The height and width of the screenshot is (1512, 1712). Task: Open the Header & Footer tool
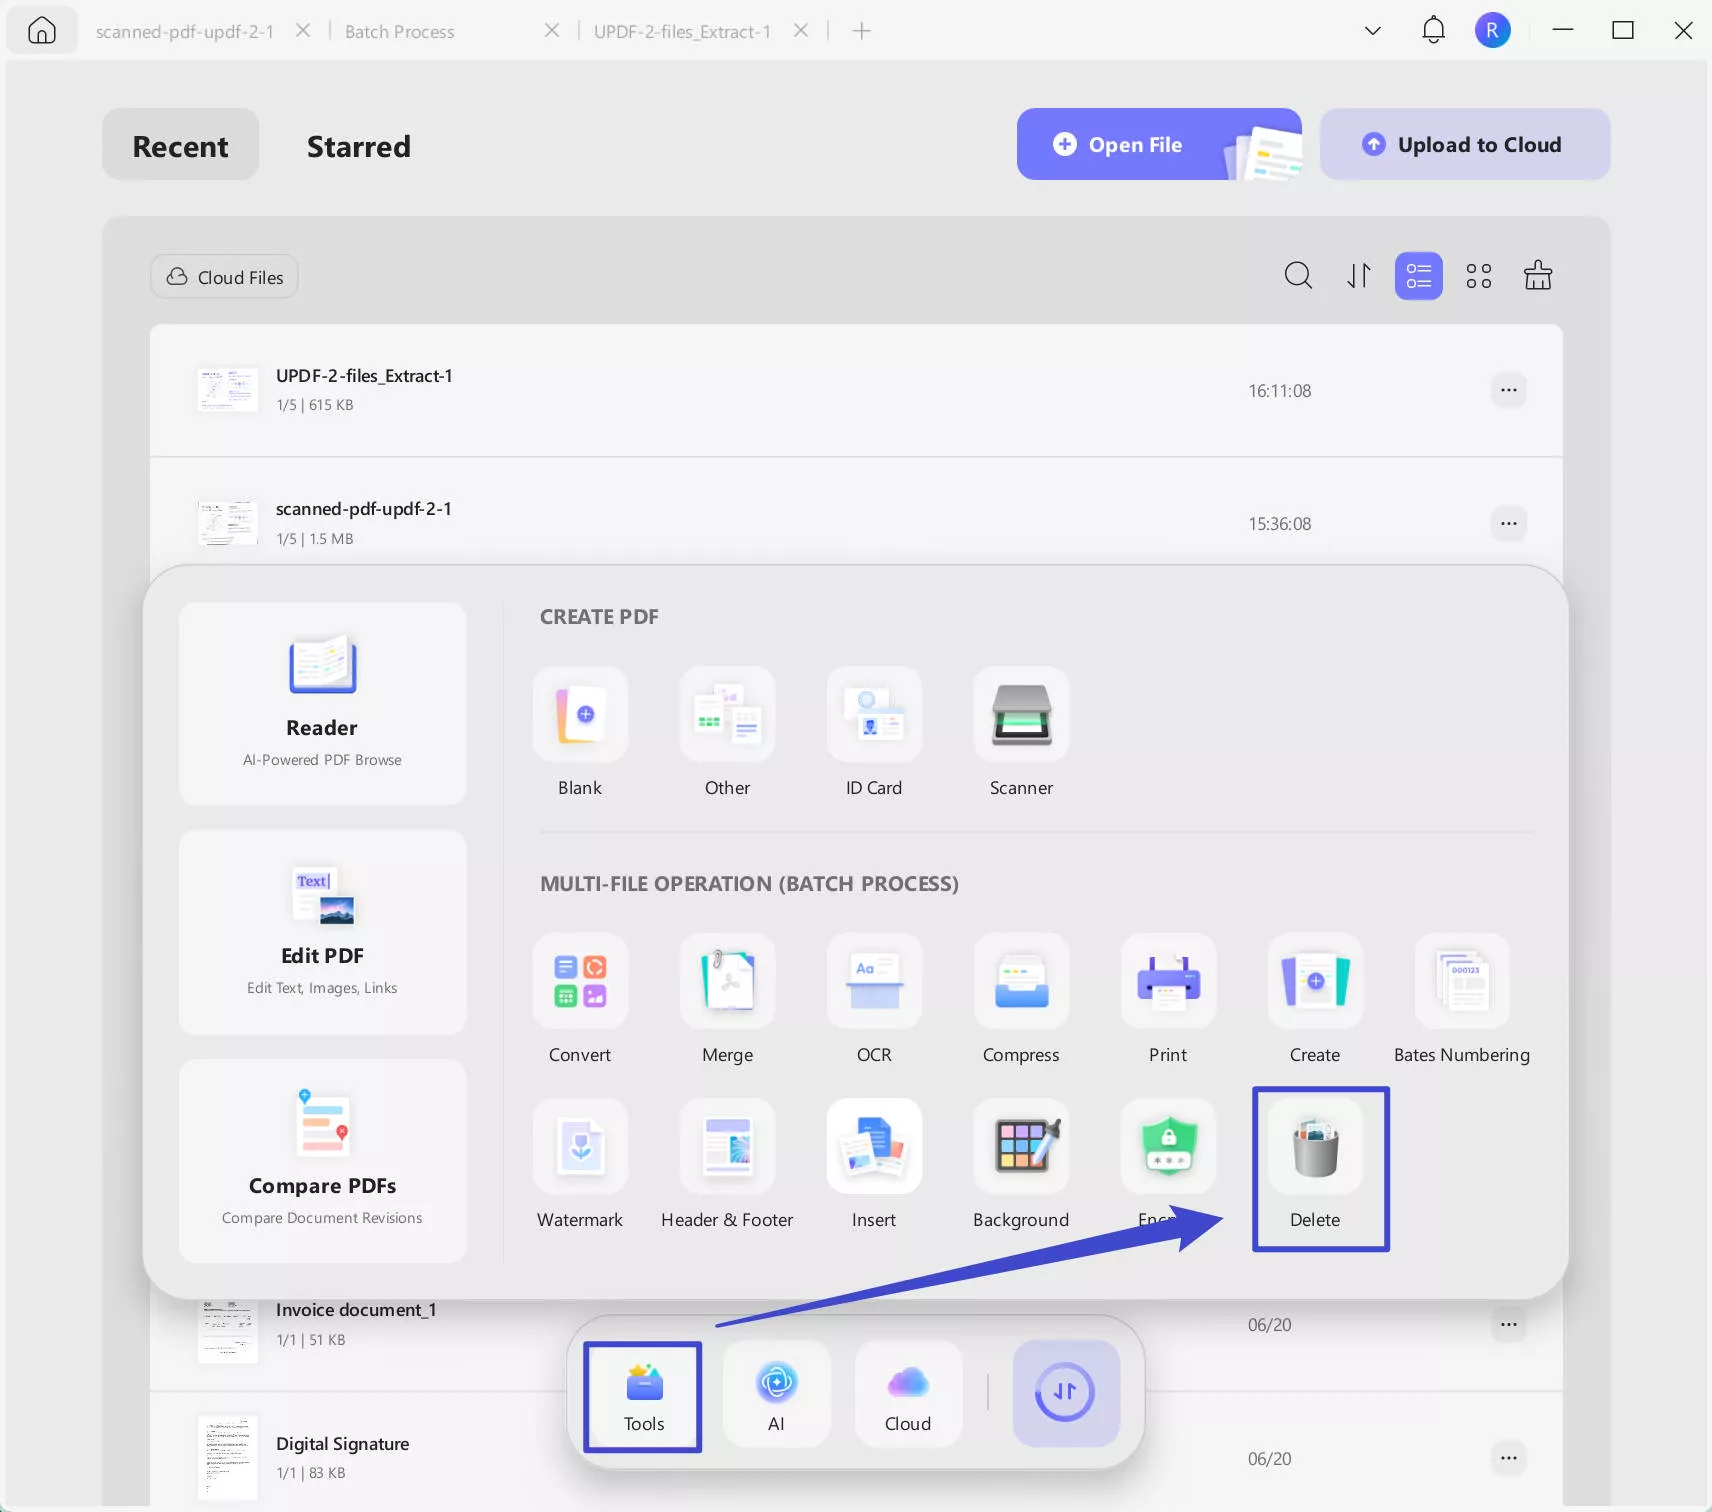[727, 1146]
